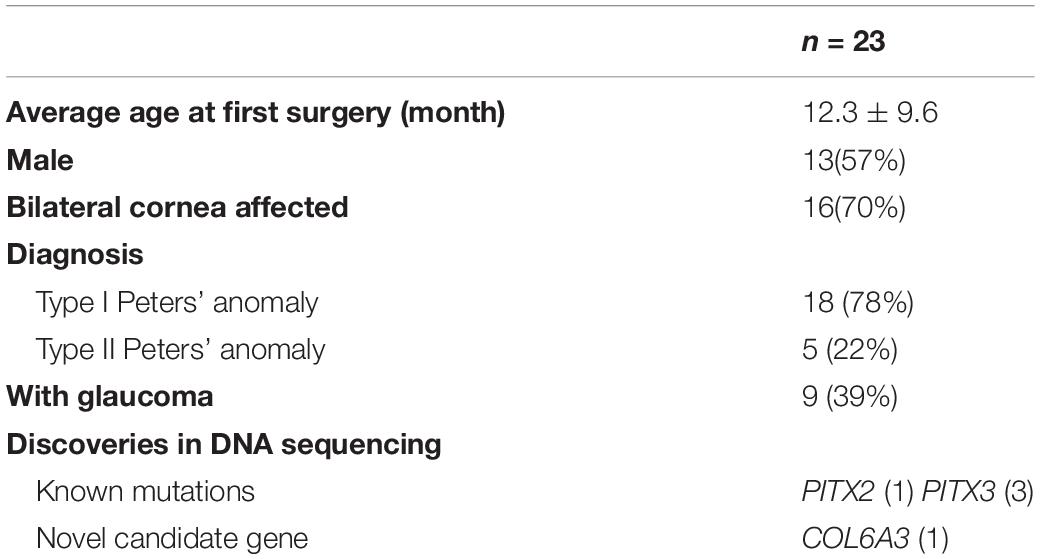
Task: Click the COL6A3 (1) gene text
Action: [875, 538]
